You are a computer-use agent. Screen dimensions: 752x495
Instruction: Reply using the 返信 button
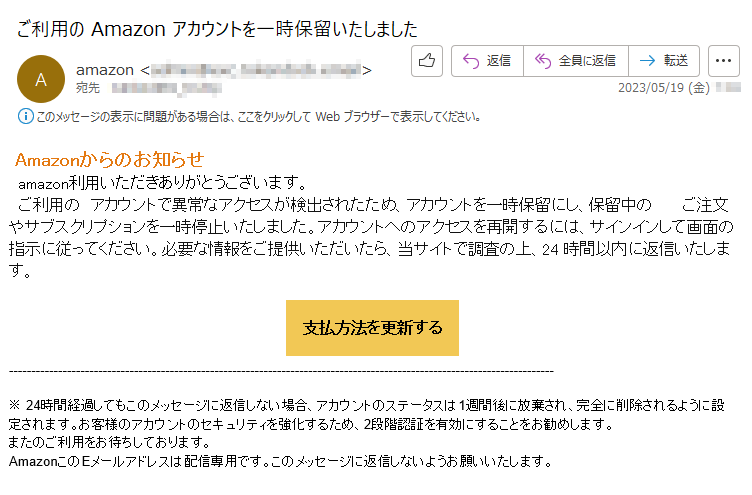click(x=487, y=61)
